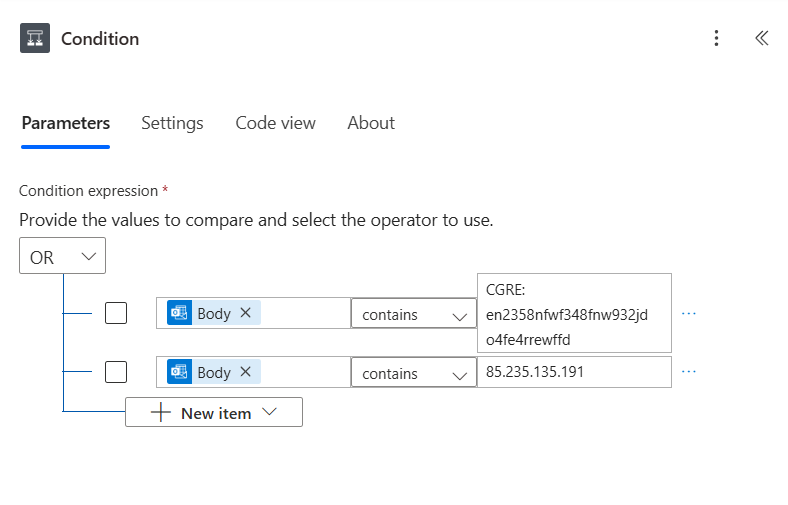Click the value field containing 85.235.135.191
The height and width of the screenshot is (505, 788).
[574, 372]
